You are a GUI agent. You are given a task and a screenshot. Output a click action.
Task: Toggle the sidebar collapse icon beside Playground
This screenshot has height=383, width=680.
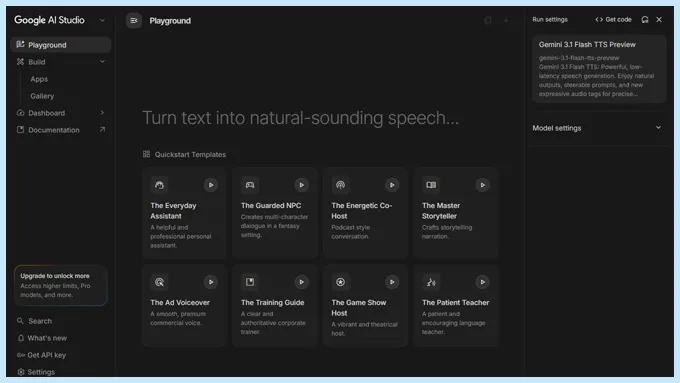click(134, 20)
